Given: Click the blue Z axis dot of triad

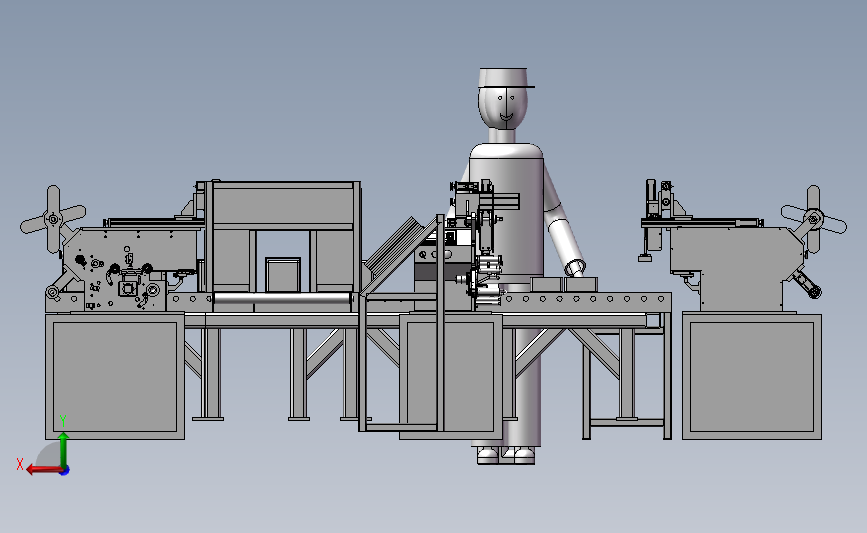Looking at the screenshot, I should 65,470.
